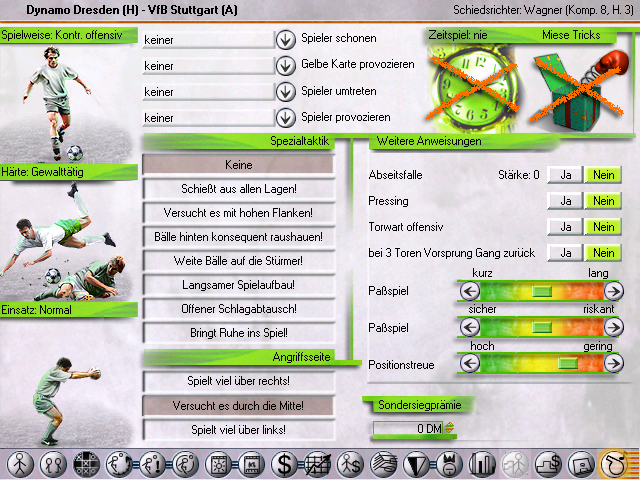Select 'Versucht es mit hohen Flanken!'
640x480 pixels.
238,213
